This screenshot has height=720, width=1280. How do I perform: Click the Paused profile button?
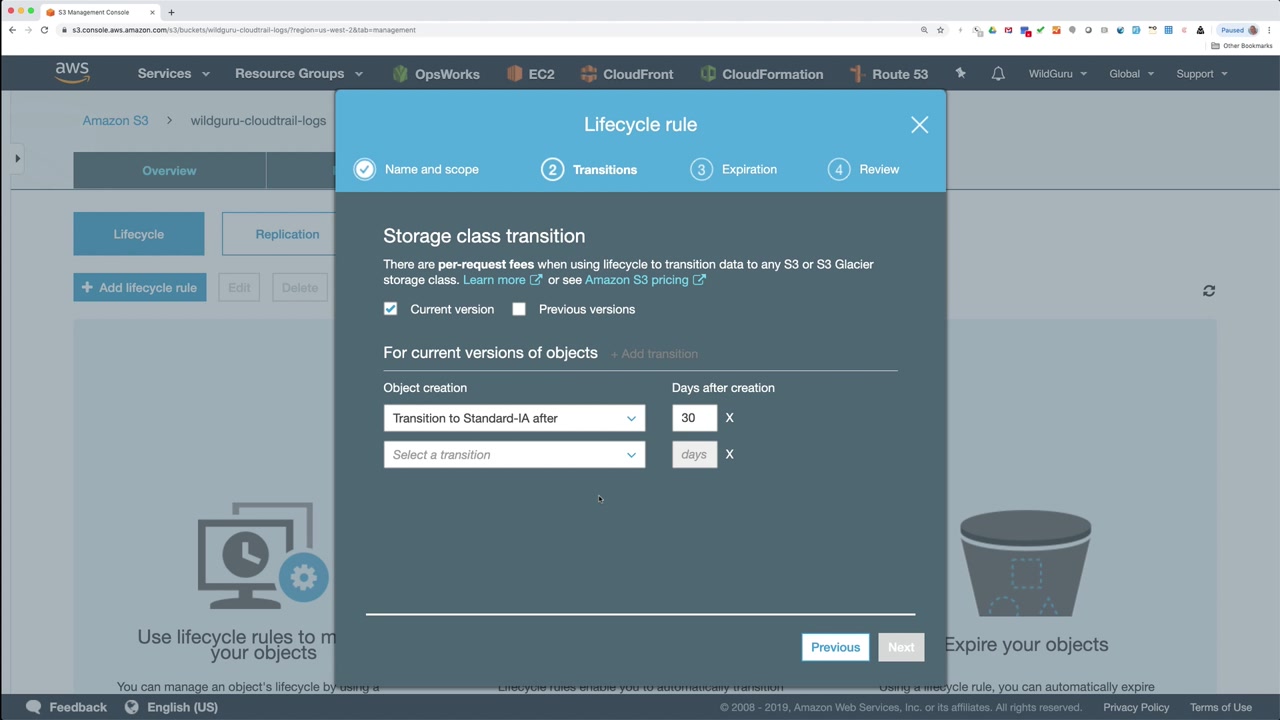click(1239, 30)
